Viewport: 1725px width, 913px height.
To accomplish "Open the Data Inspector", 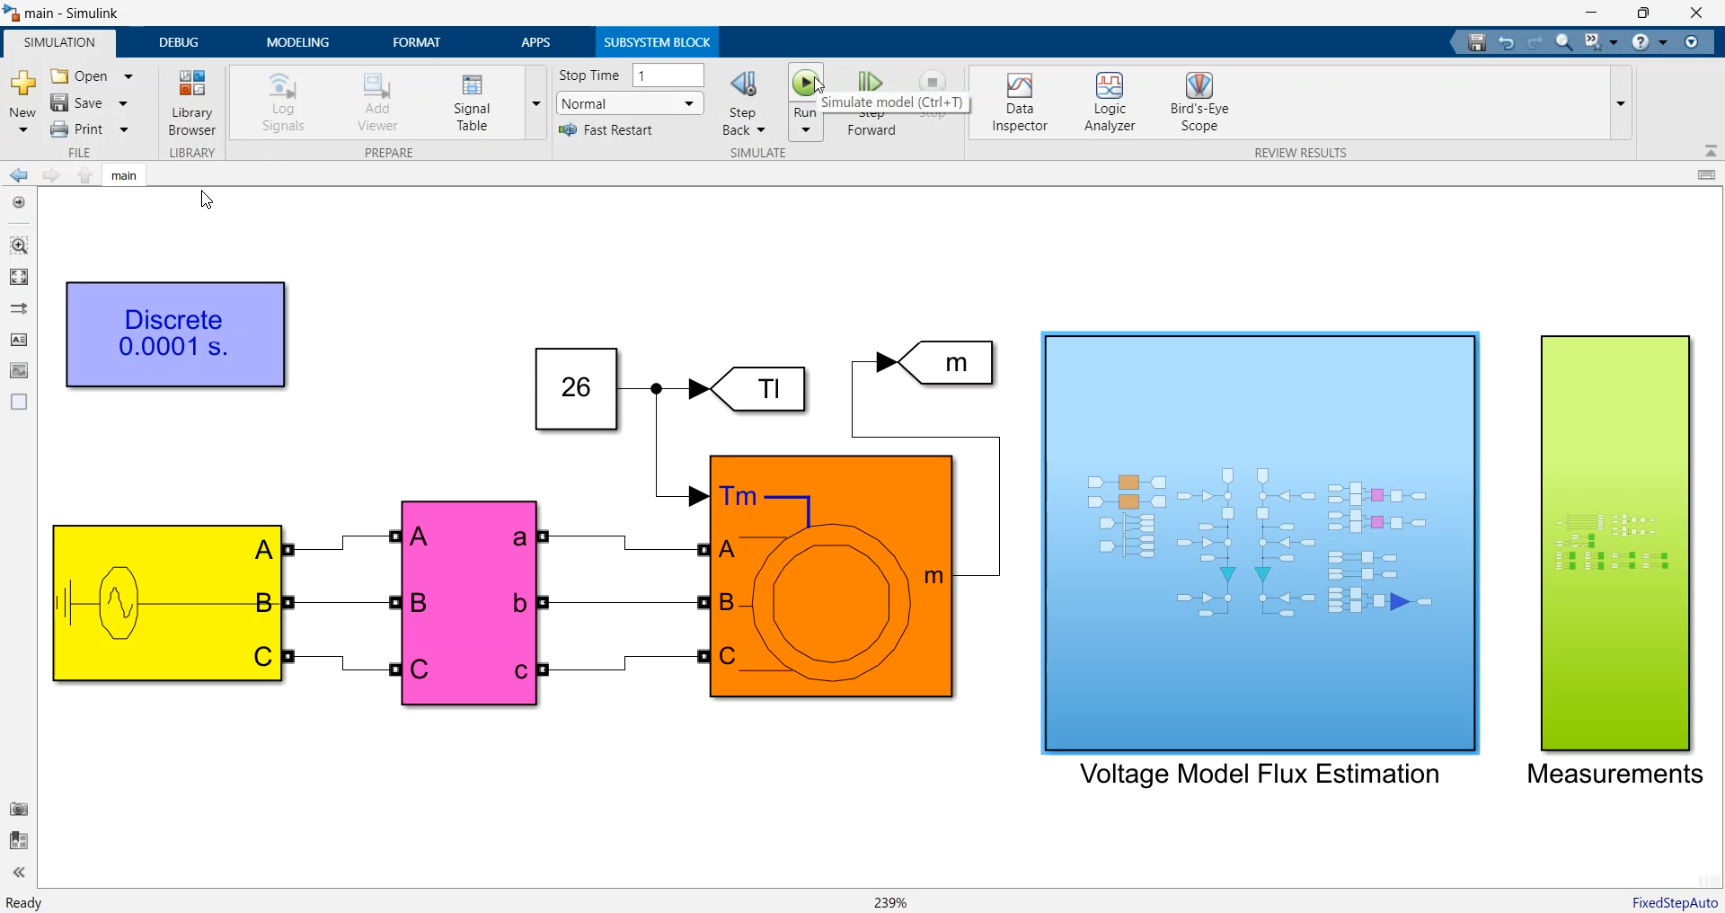I will point(1020,103).
